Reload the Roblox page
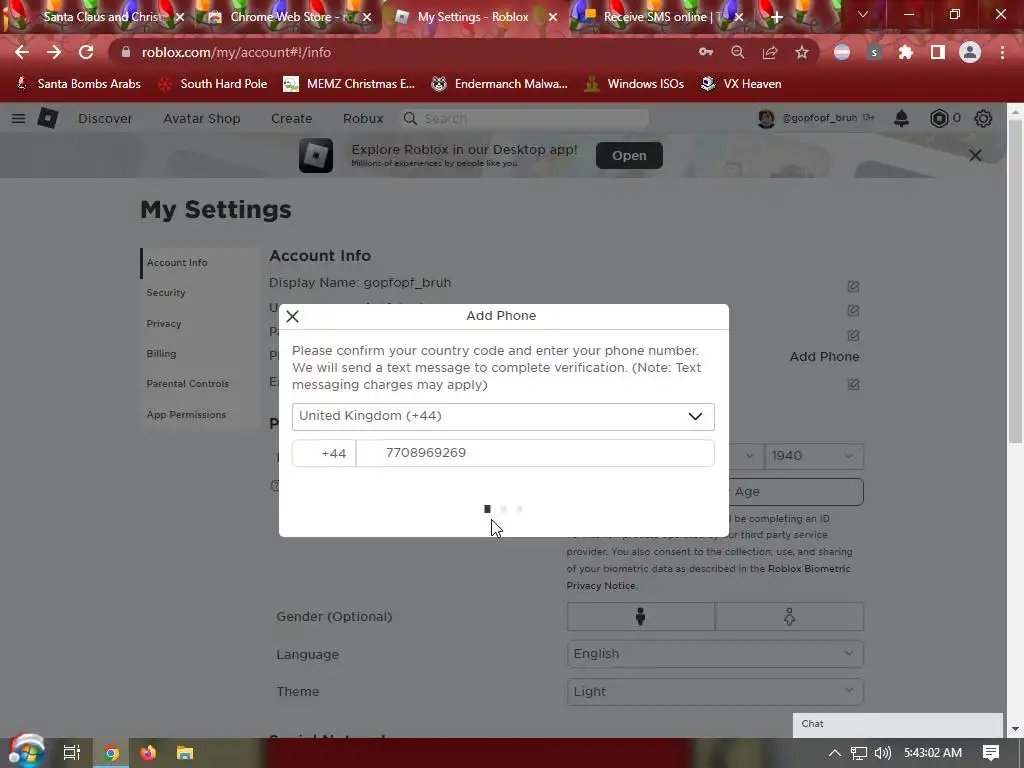This screenshot has height=768, width=1024. click(x=86, y=52)
